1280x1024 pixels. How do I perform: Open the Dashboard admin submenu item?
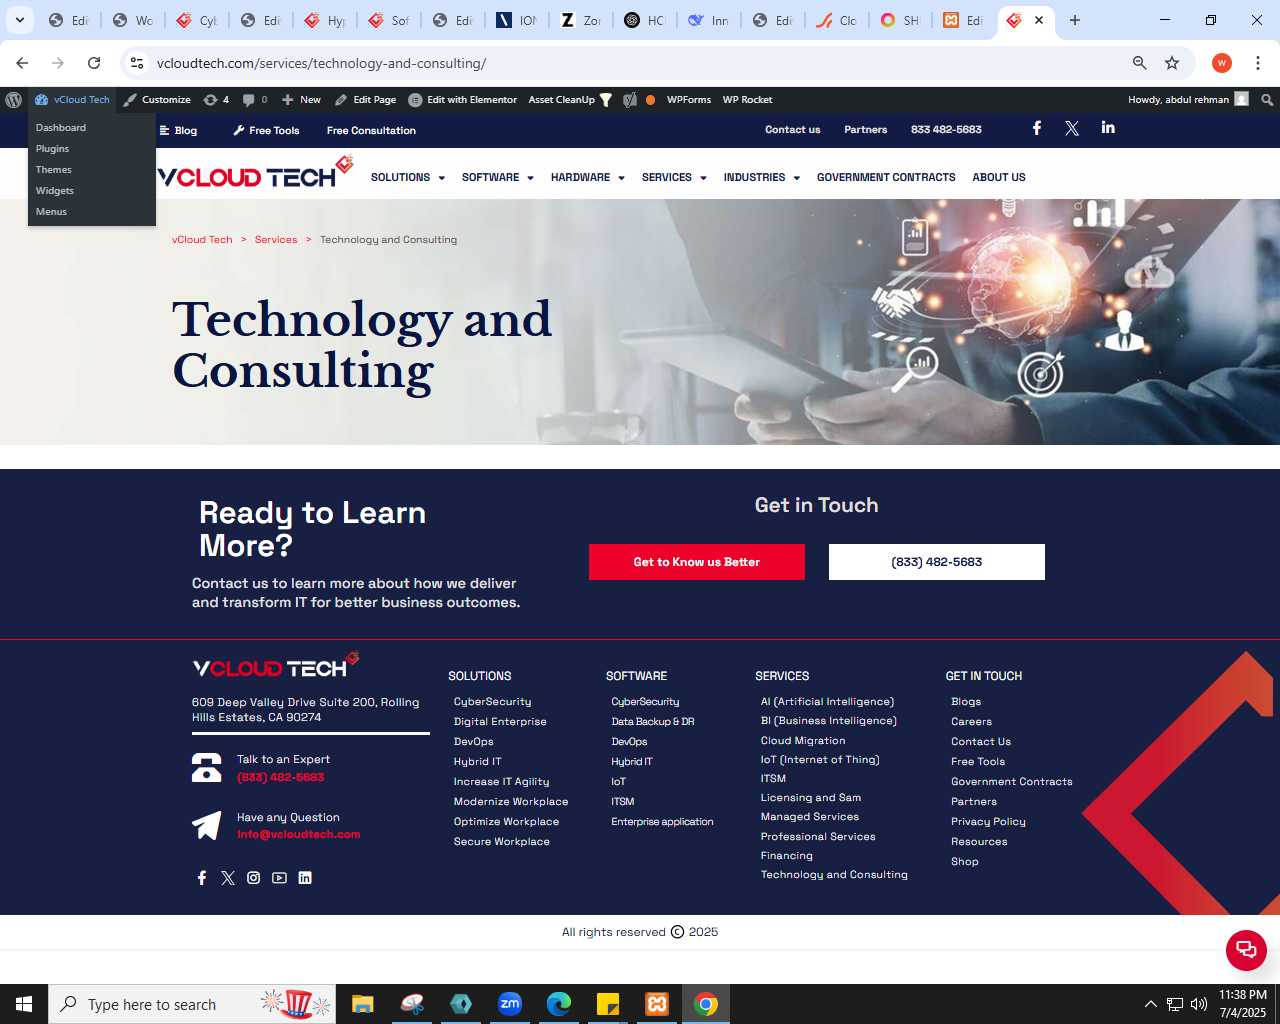pos(61,128)
